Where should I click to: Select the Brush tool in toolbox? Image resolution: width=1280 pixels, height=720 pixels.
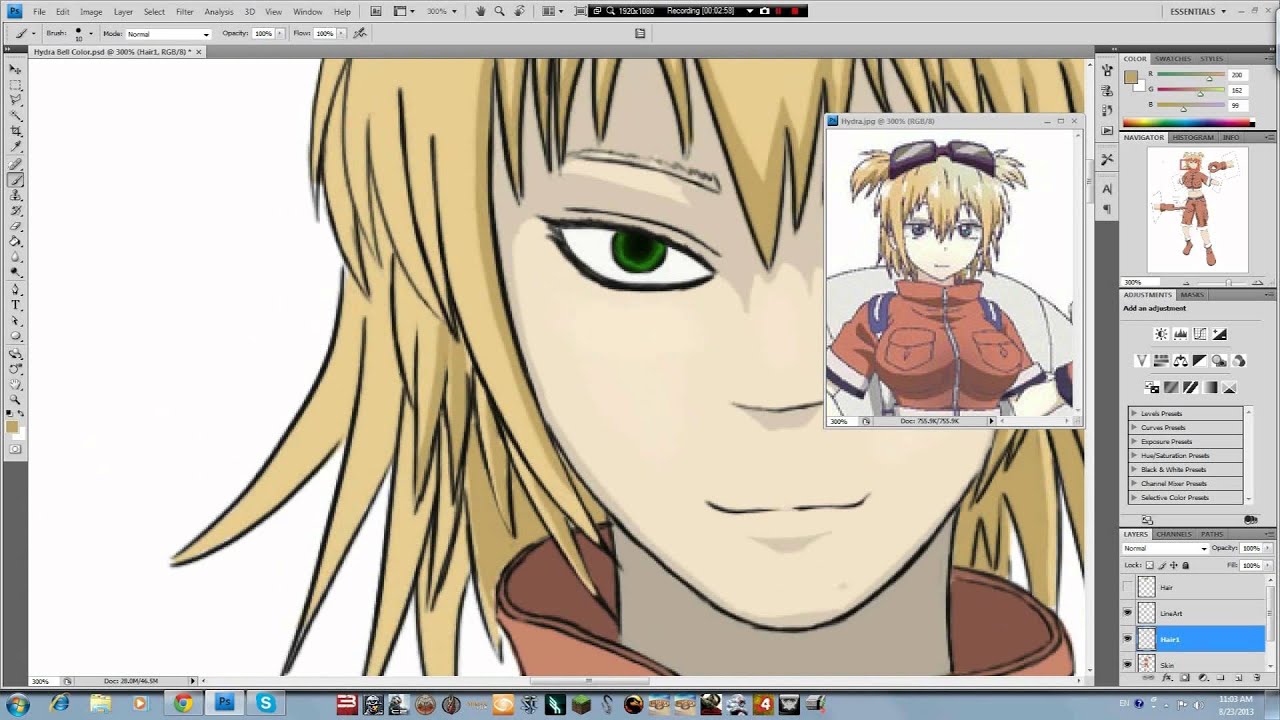(15, 178)
